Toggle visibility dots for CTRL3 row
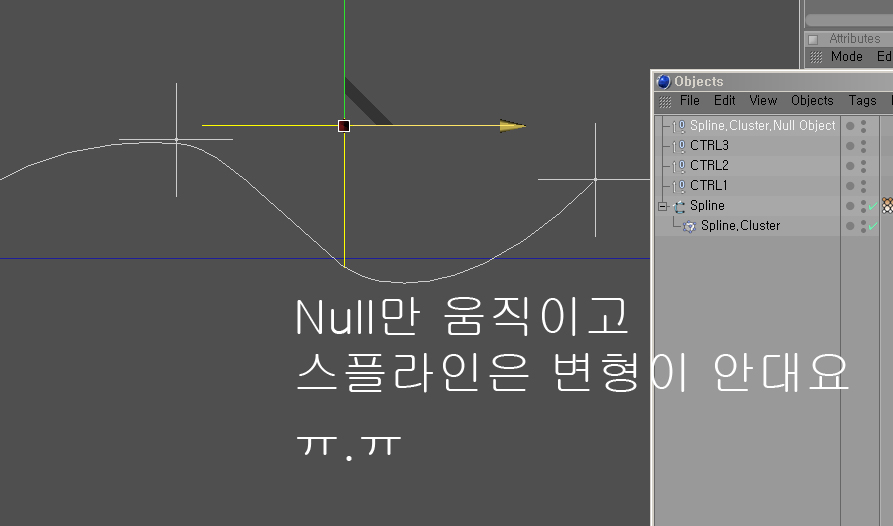The width and height of the screenshot is (893, 526). tap(864, 146)
